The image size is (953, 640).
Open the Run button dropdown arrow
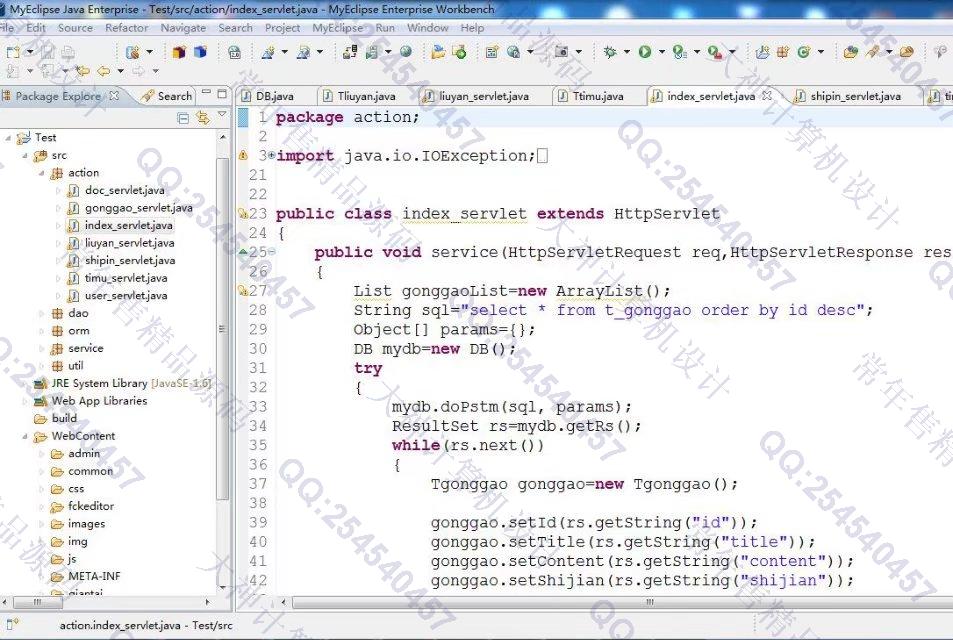[x=661, y=52]
